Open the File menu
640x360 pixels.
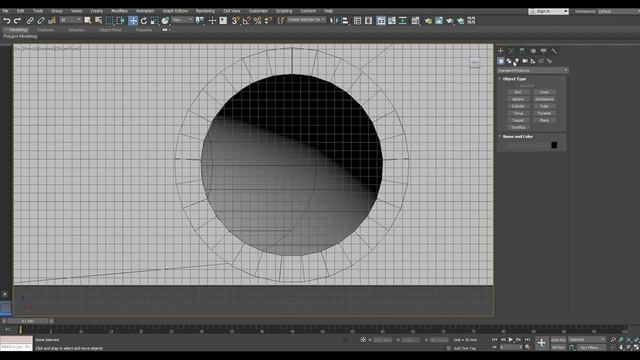pyautogui.click(x=5, y=11)
